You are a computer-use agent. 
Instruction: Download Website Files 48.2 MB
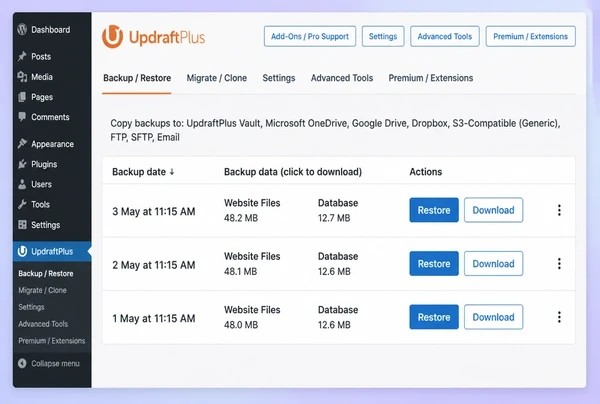pos(252,210)
